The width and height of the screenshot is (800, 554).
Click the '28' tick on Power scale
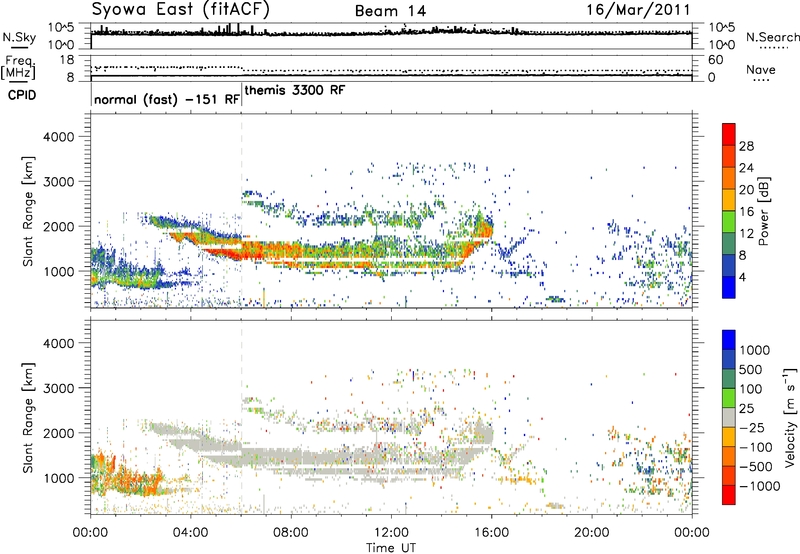click(746, 146)
